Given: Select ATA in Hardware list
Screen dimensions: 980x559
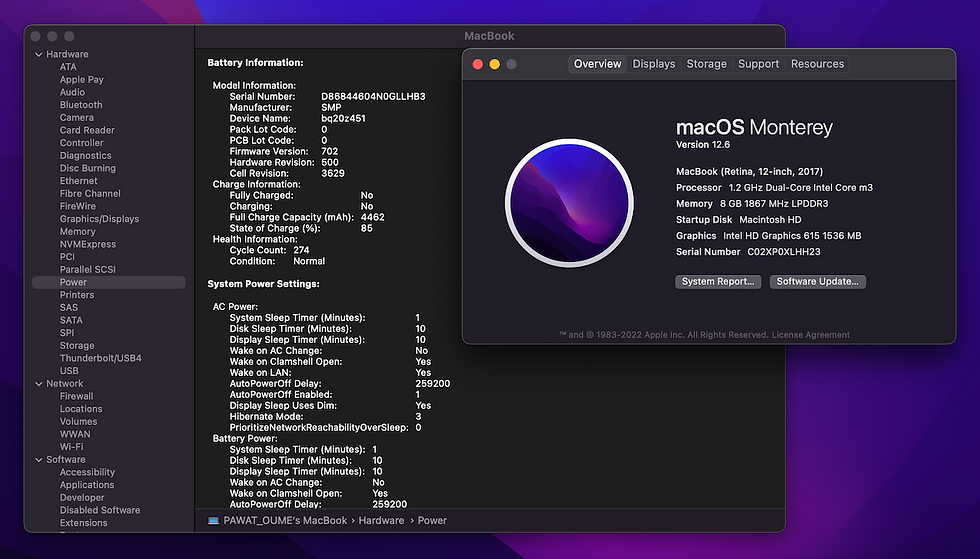Looking at the screenshot, I should pos(68,67).
